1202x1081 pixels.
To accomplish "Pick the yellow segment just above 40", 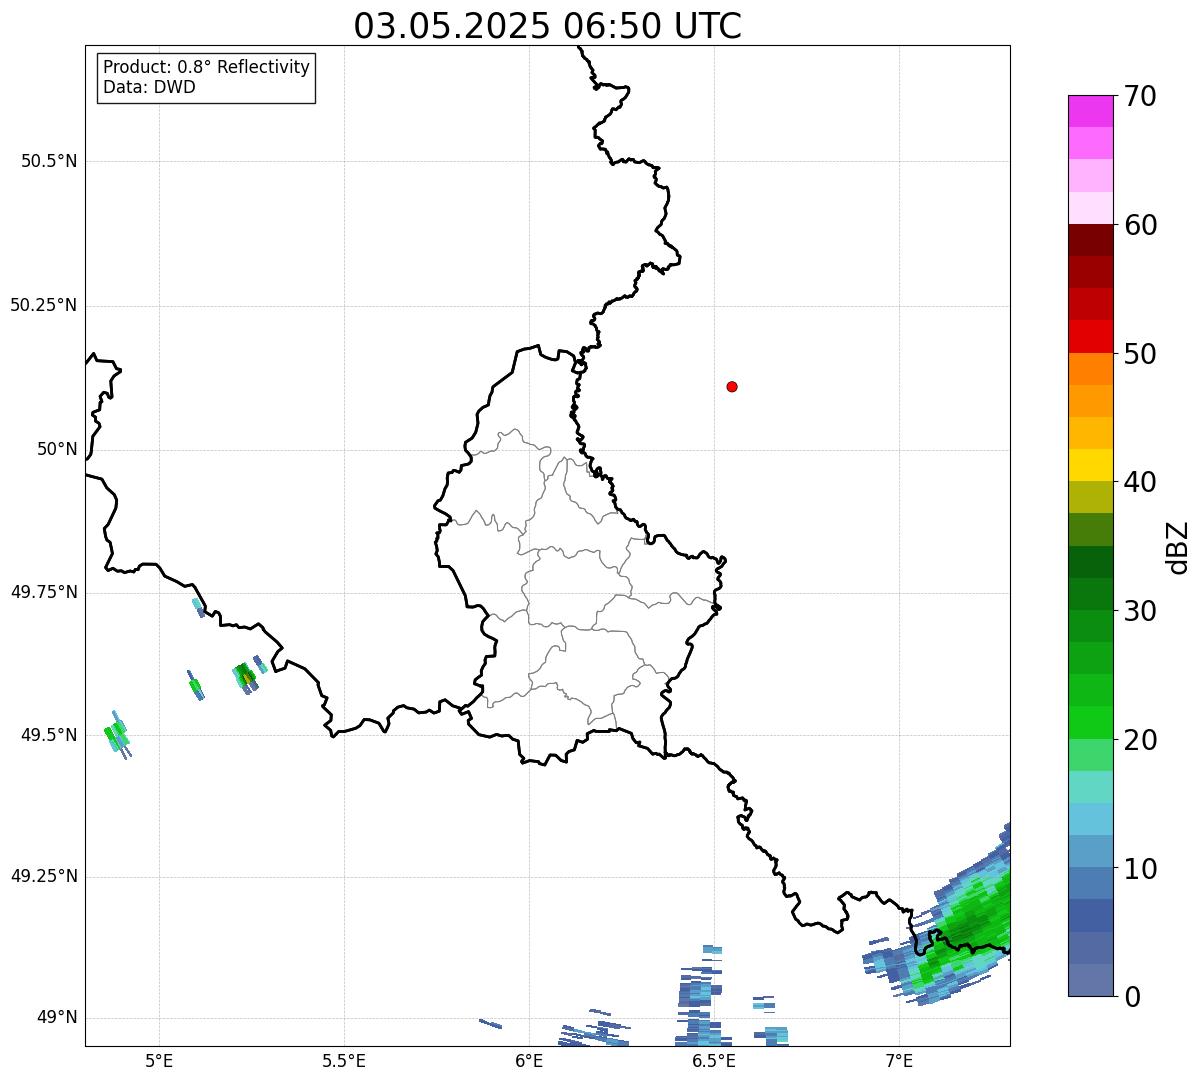I will click(1090, 465).
